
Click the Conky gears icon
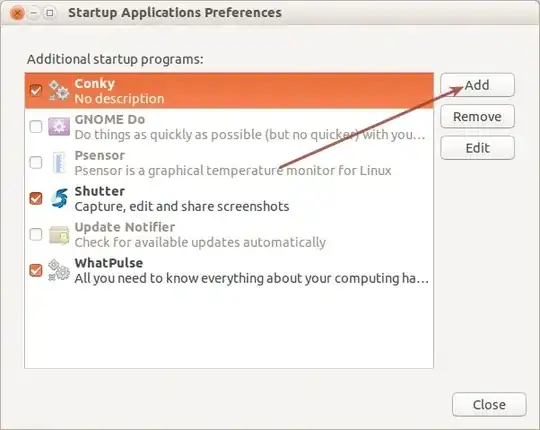tap(59, 91)
